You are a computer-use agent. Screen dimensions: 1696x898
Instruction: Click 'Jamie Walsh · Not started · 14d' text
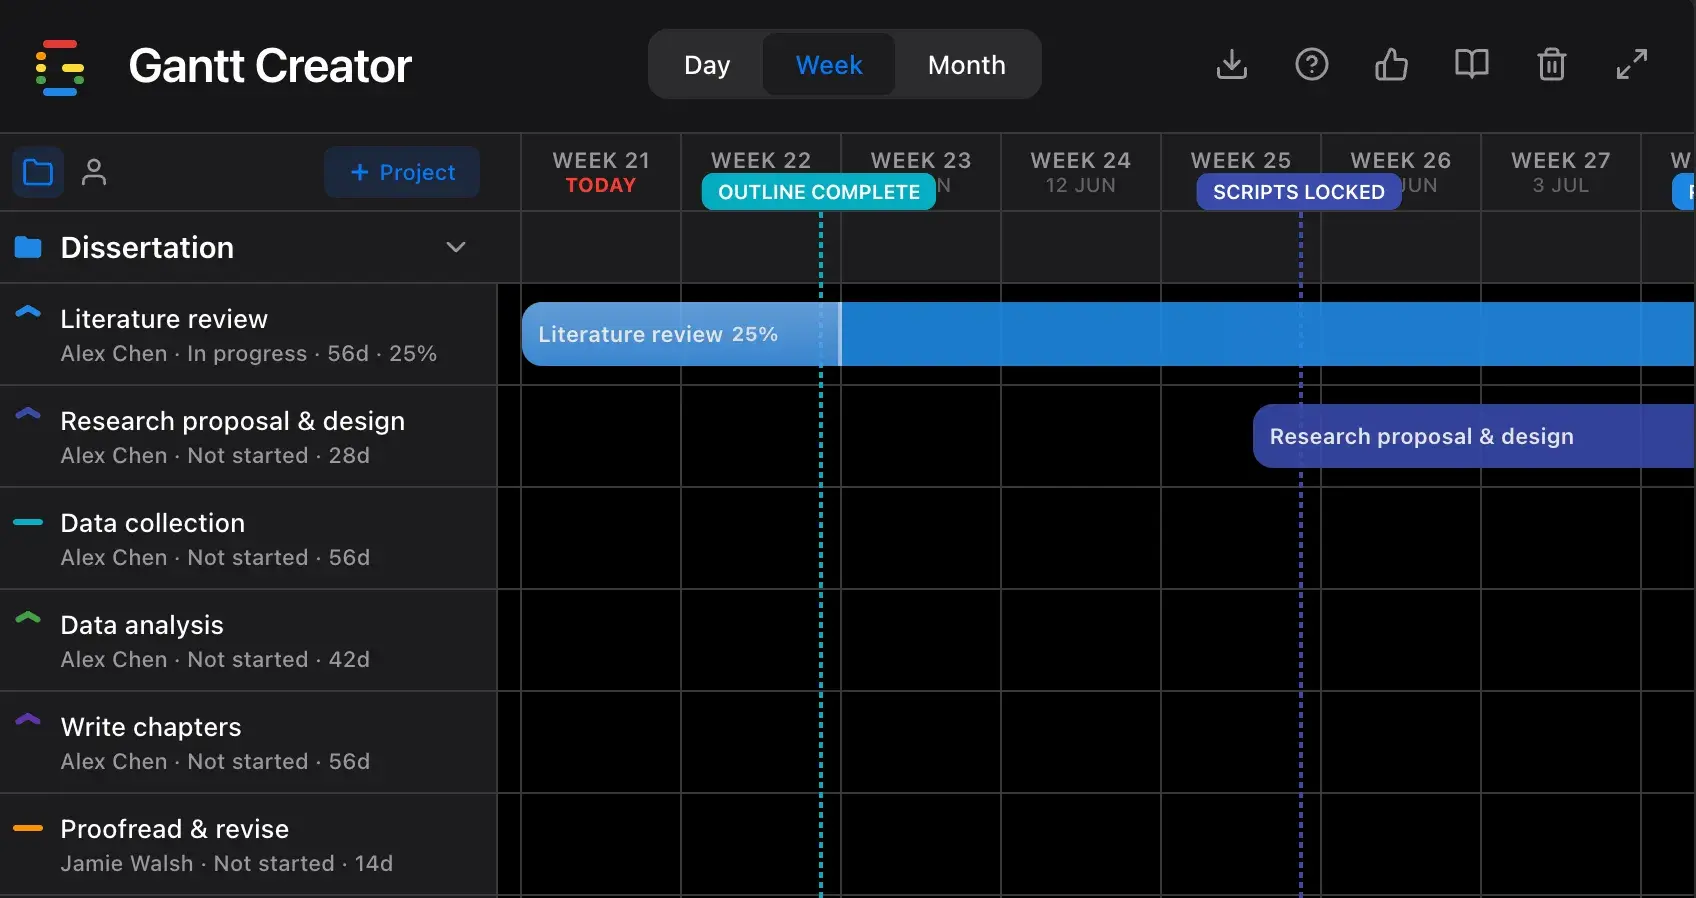coord(227,864)
